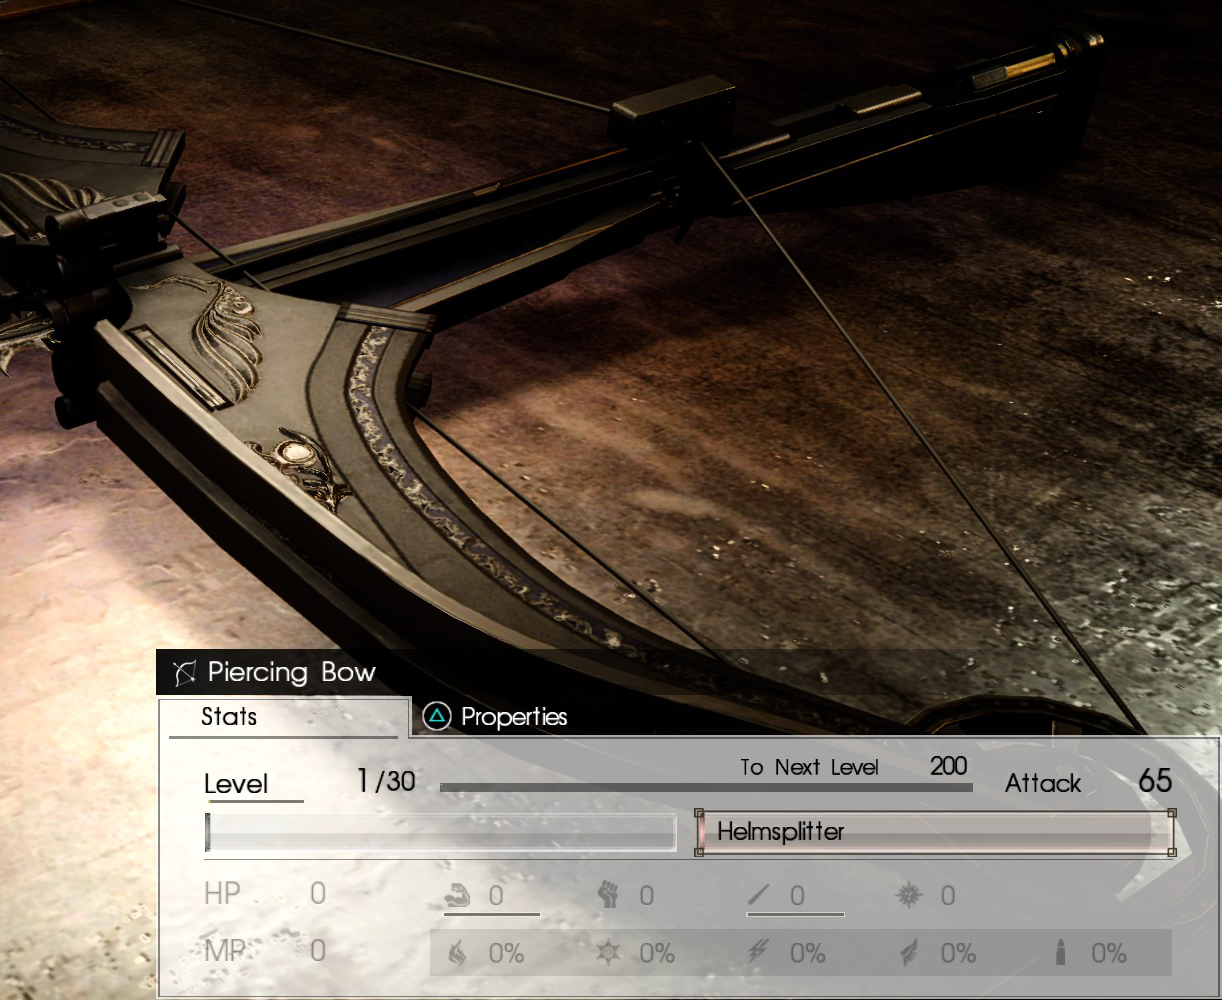The width and height of the screenshot is (1222, 1000).
Task: Select the empty ability slot beside Helmsplitter
Action: click(x=441, y=832)
